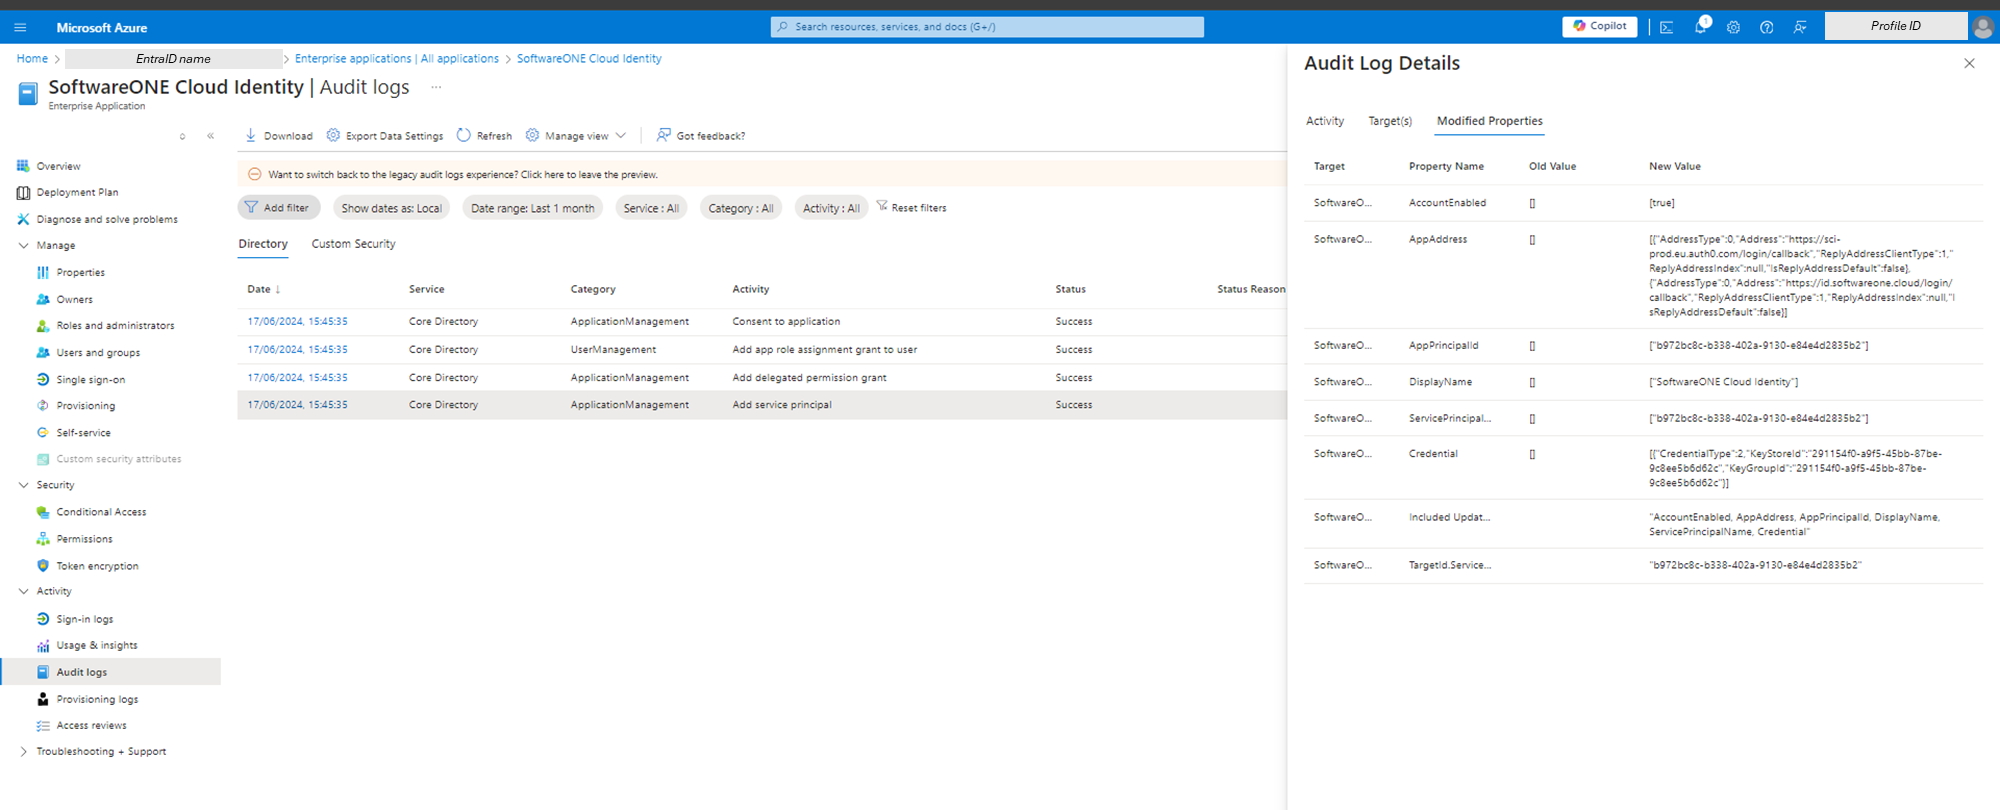
Task: Open the help question mark icon
Action: coord(1767,27)
